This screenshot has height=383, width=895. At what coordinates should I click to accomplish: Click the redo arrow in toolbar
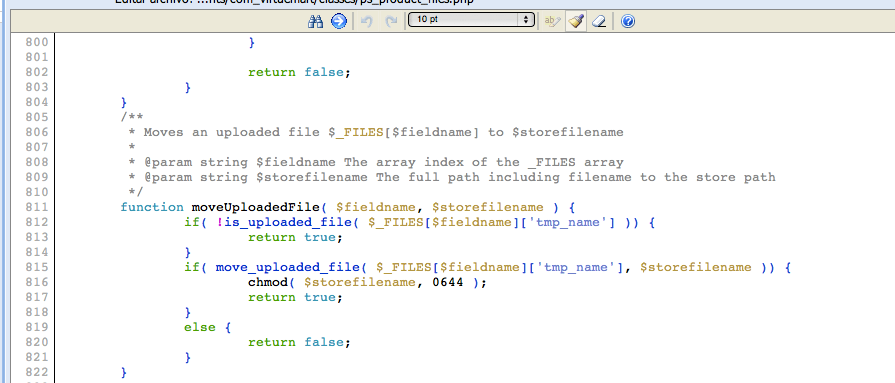pos(391,22)
